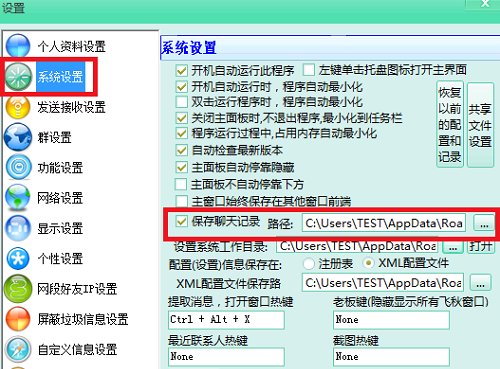The image size is (500, 369).
Task: Click the earth icon for 网络设置
Action: [x=18, y=197]
